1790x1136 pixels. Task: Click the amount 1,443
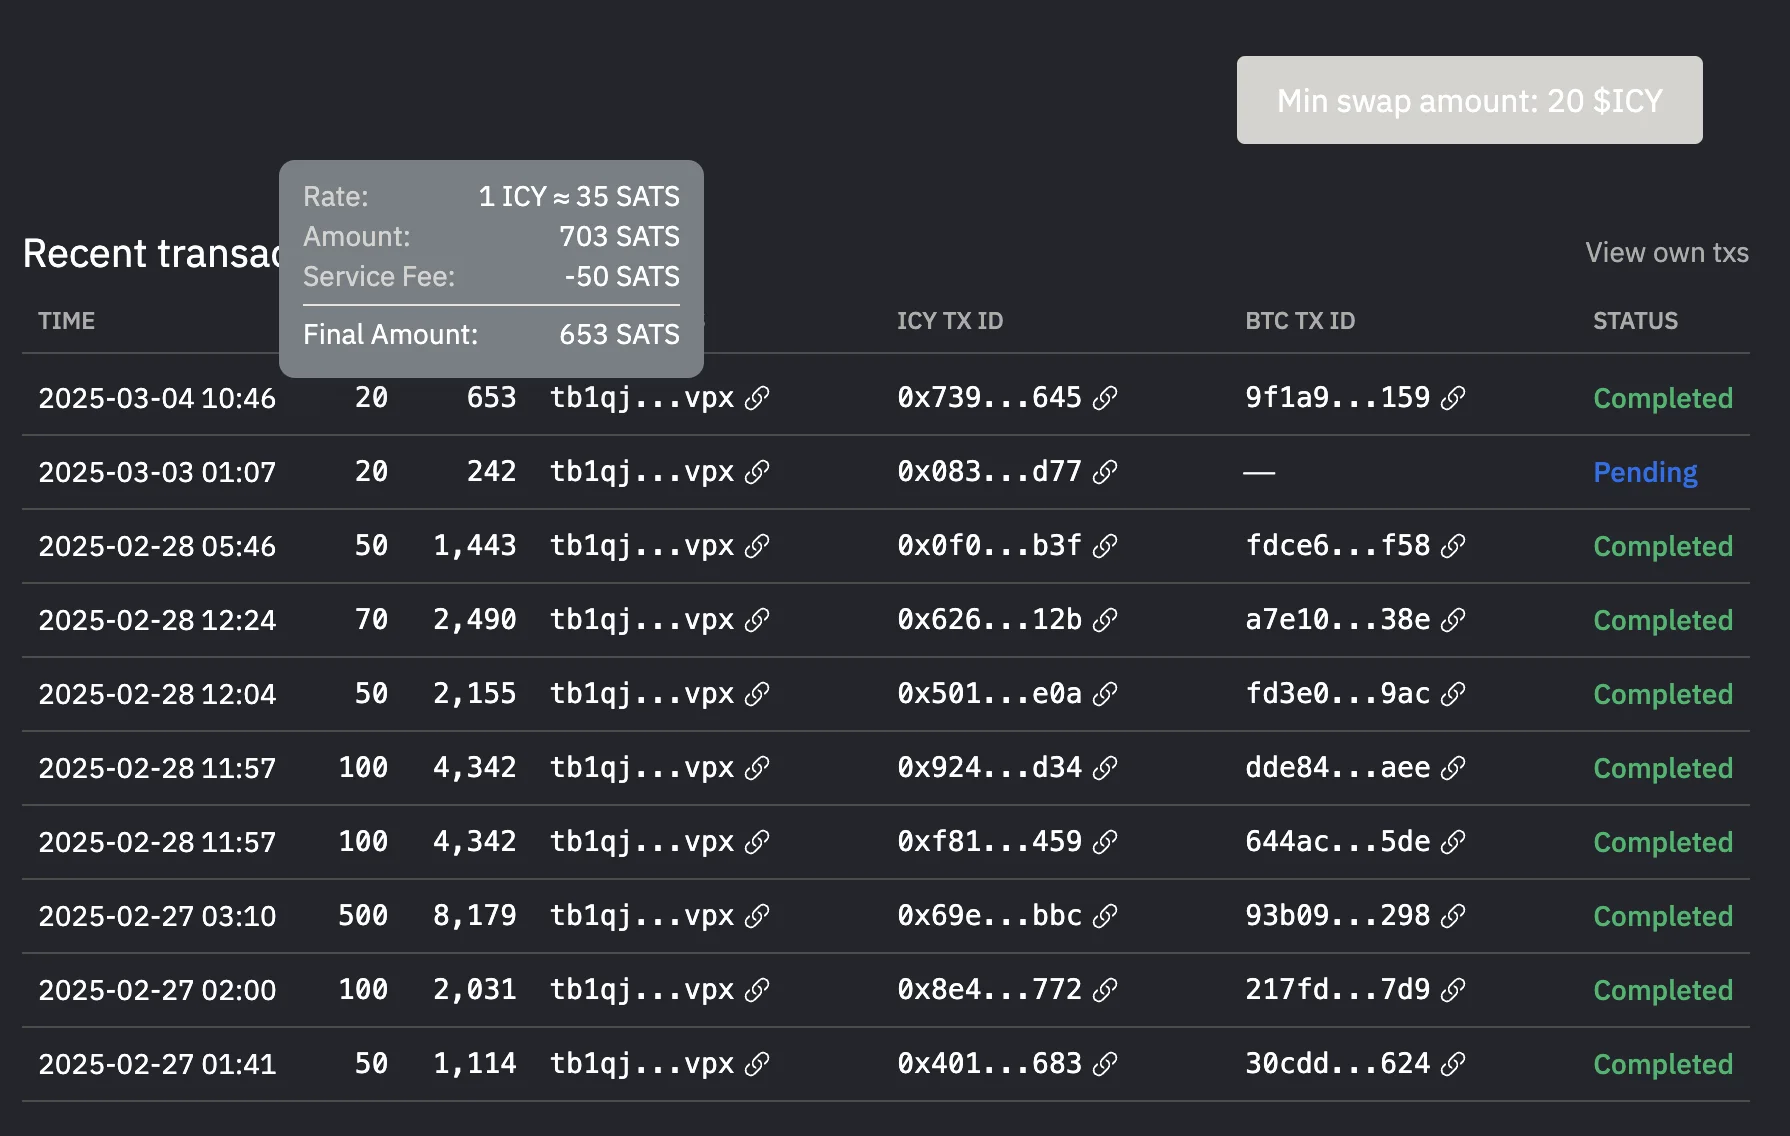pyautogui.click(x=474, y=545)
